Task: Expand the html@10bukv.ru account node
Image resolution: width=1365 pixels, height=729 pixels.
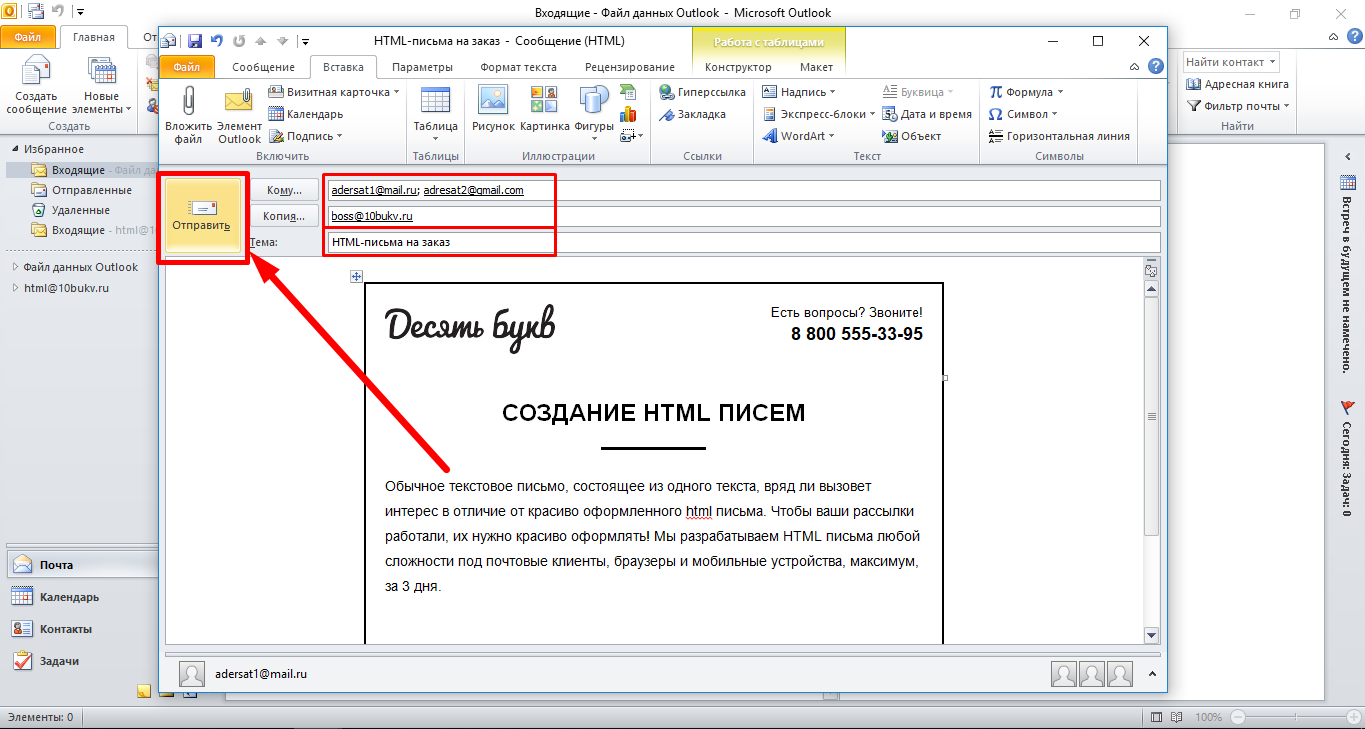Action: (x=15, y=288)
